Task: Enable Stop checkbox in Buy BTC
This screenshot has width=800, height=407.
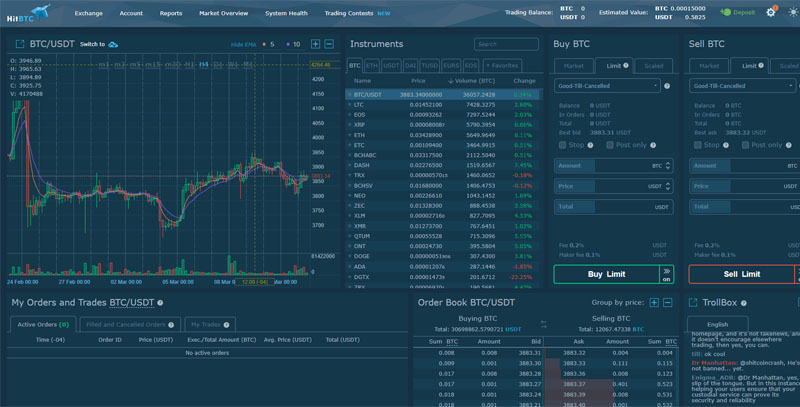Action: click(x=562, y=145)
